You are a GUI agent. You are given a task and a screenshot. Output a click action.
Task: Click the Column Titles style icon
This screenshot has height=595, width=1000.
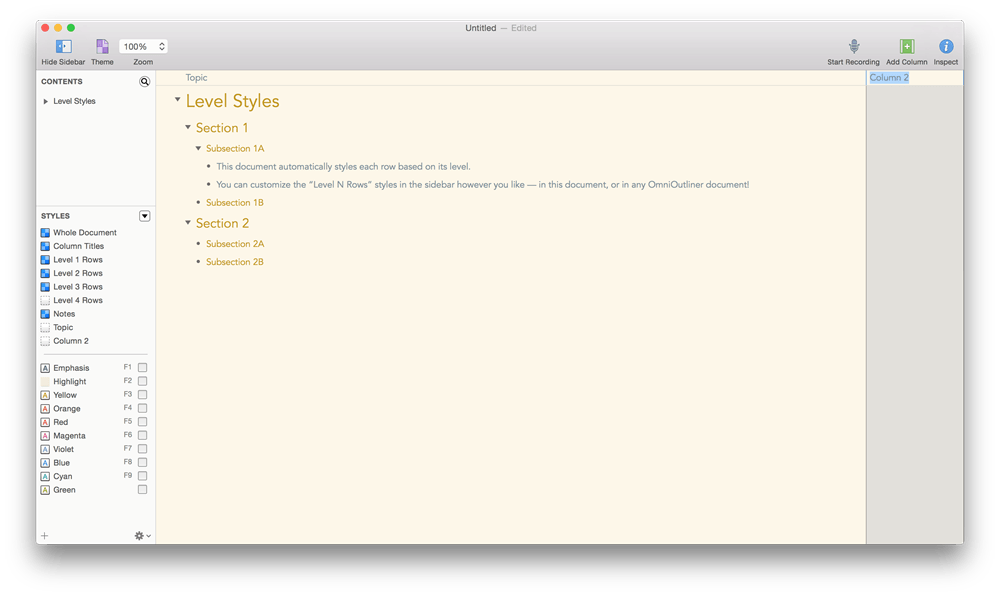click(x=45, y=246)
